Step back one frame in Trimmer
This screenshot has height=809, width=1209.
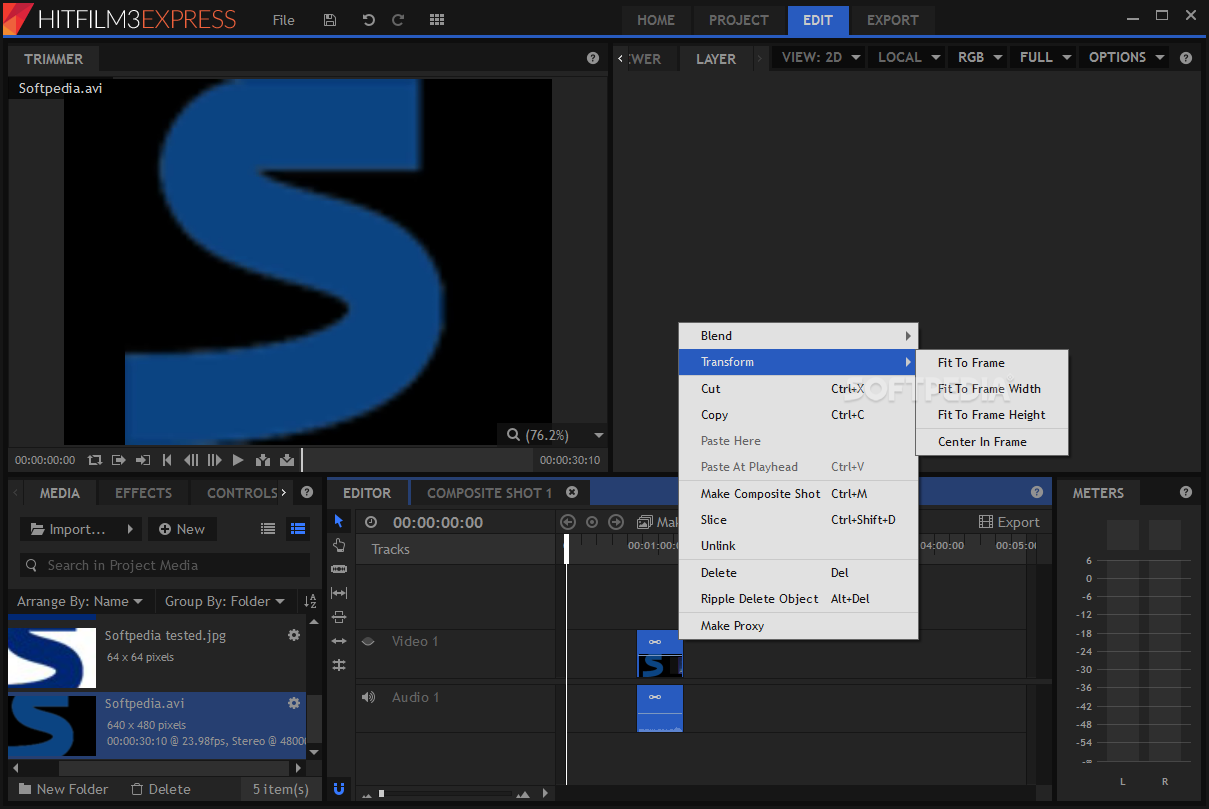point(191,460)
